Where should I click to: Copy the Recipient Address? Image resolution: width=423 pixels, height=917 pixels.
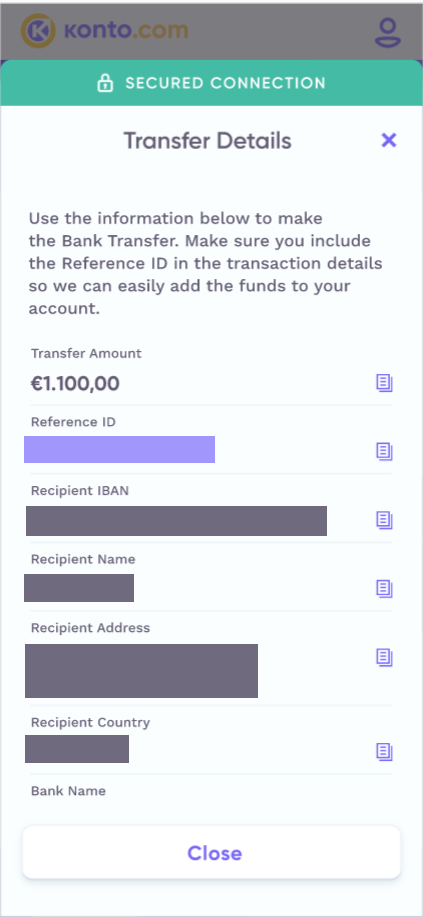click(384, 657)
